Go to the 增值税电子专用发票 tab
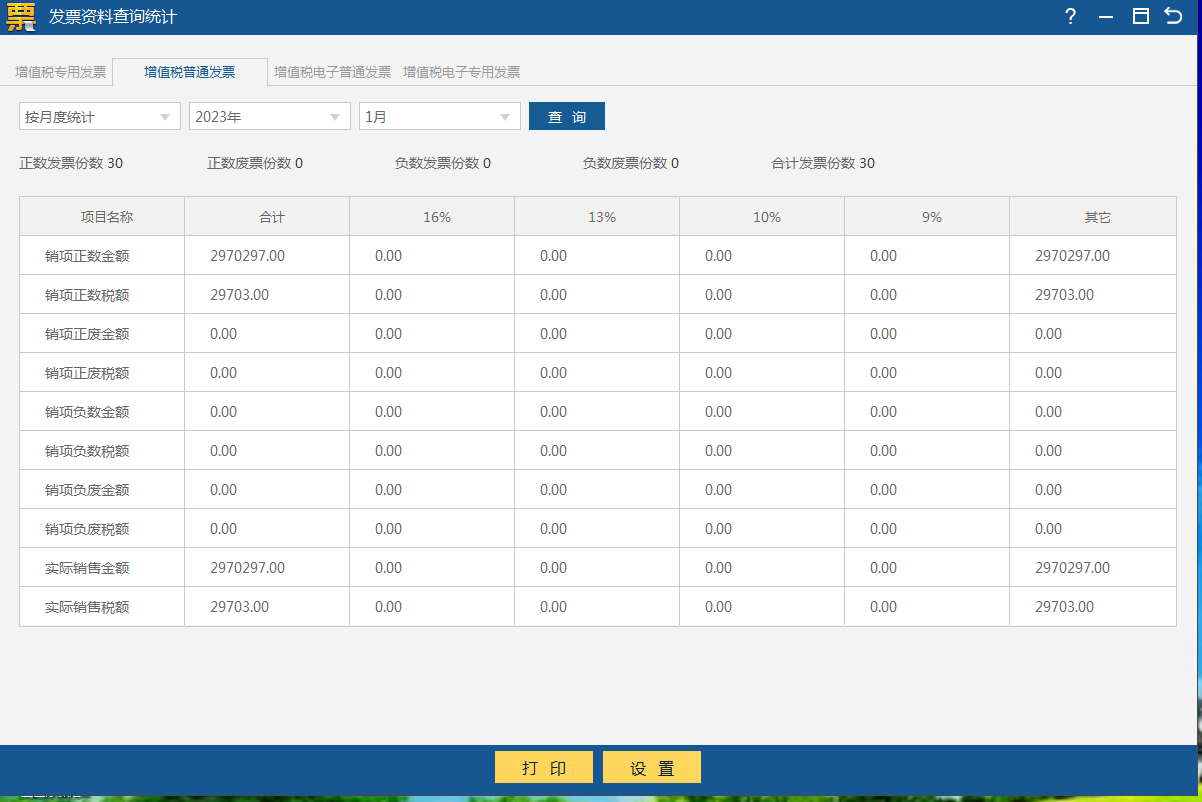This screenshot has width=1202, height=802. pyautogui.click(x=461, y=72)
